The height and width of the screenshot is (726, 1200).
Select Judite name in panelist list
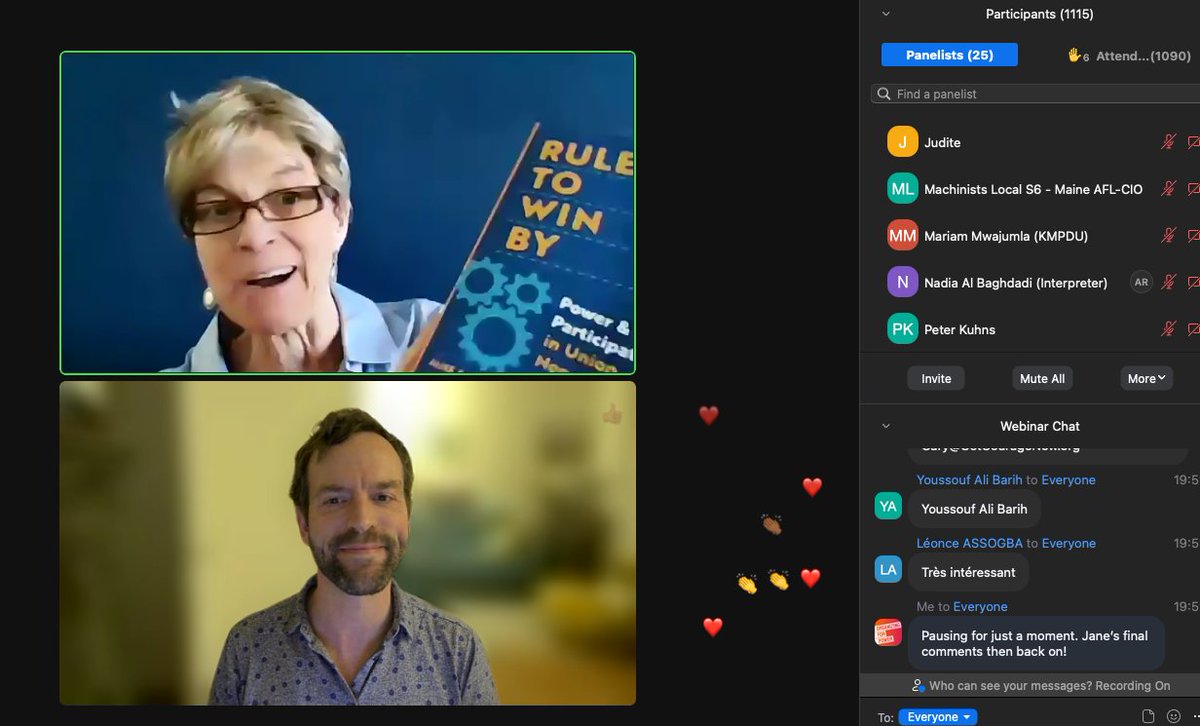tap(942, 143)
